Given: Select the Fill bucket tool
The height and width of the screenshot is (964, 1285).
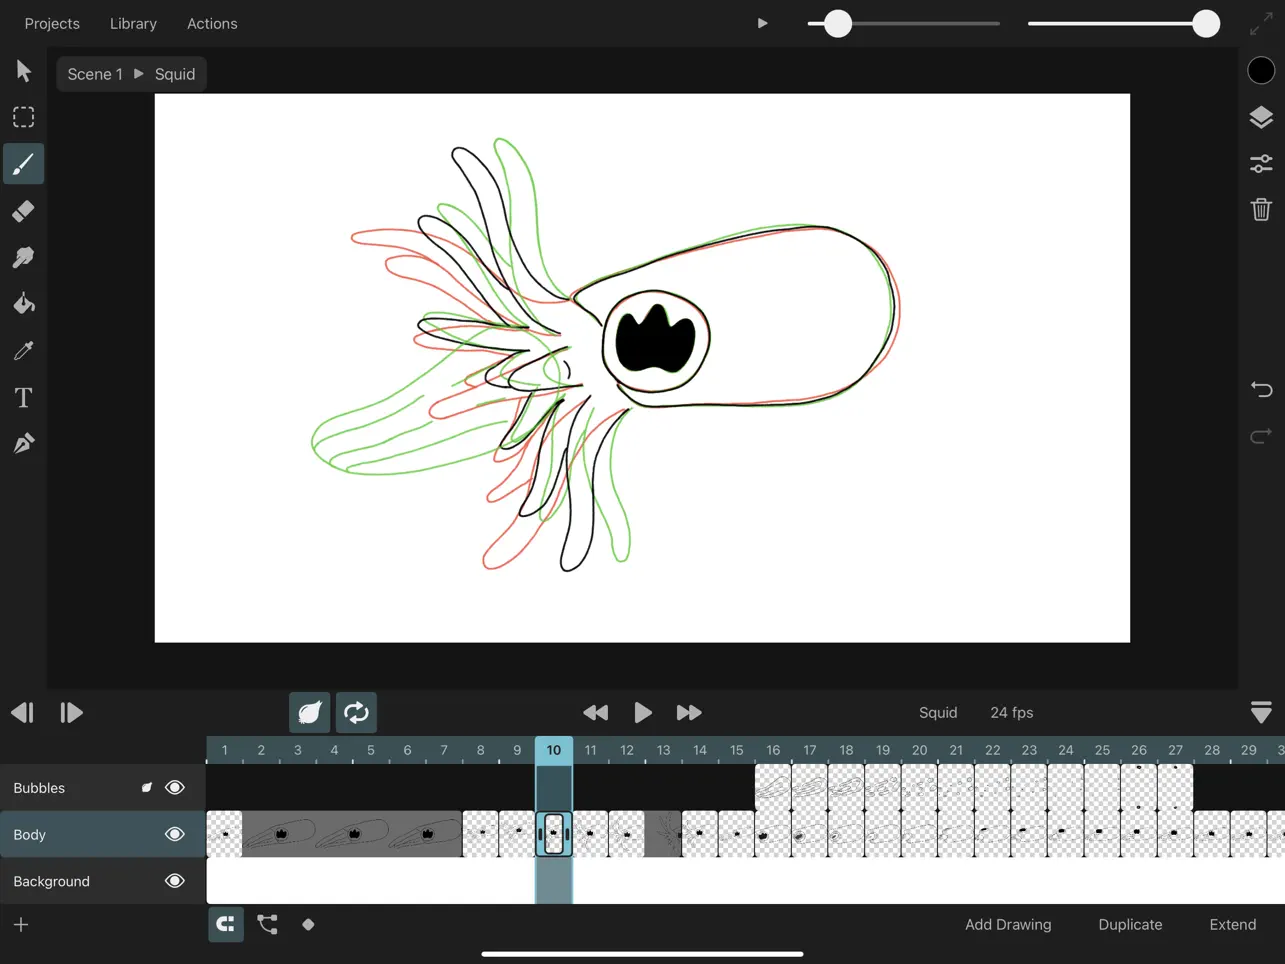Looking at the screenshot, I should click(23, 303).
